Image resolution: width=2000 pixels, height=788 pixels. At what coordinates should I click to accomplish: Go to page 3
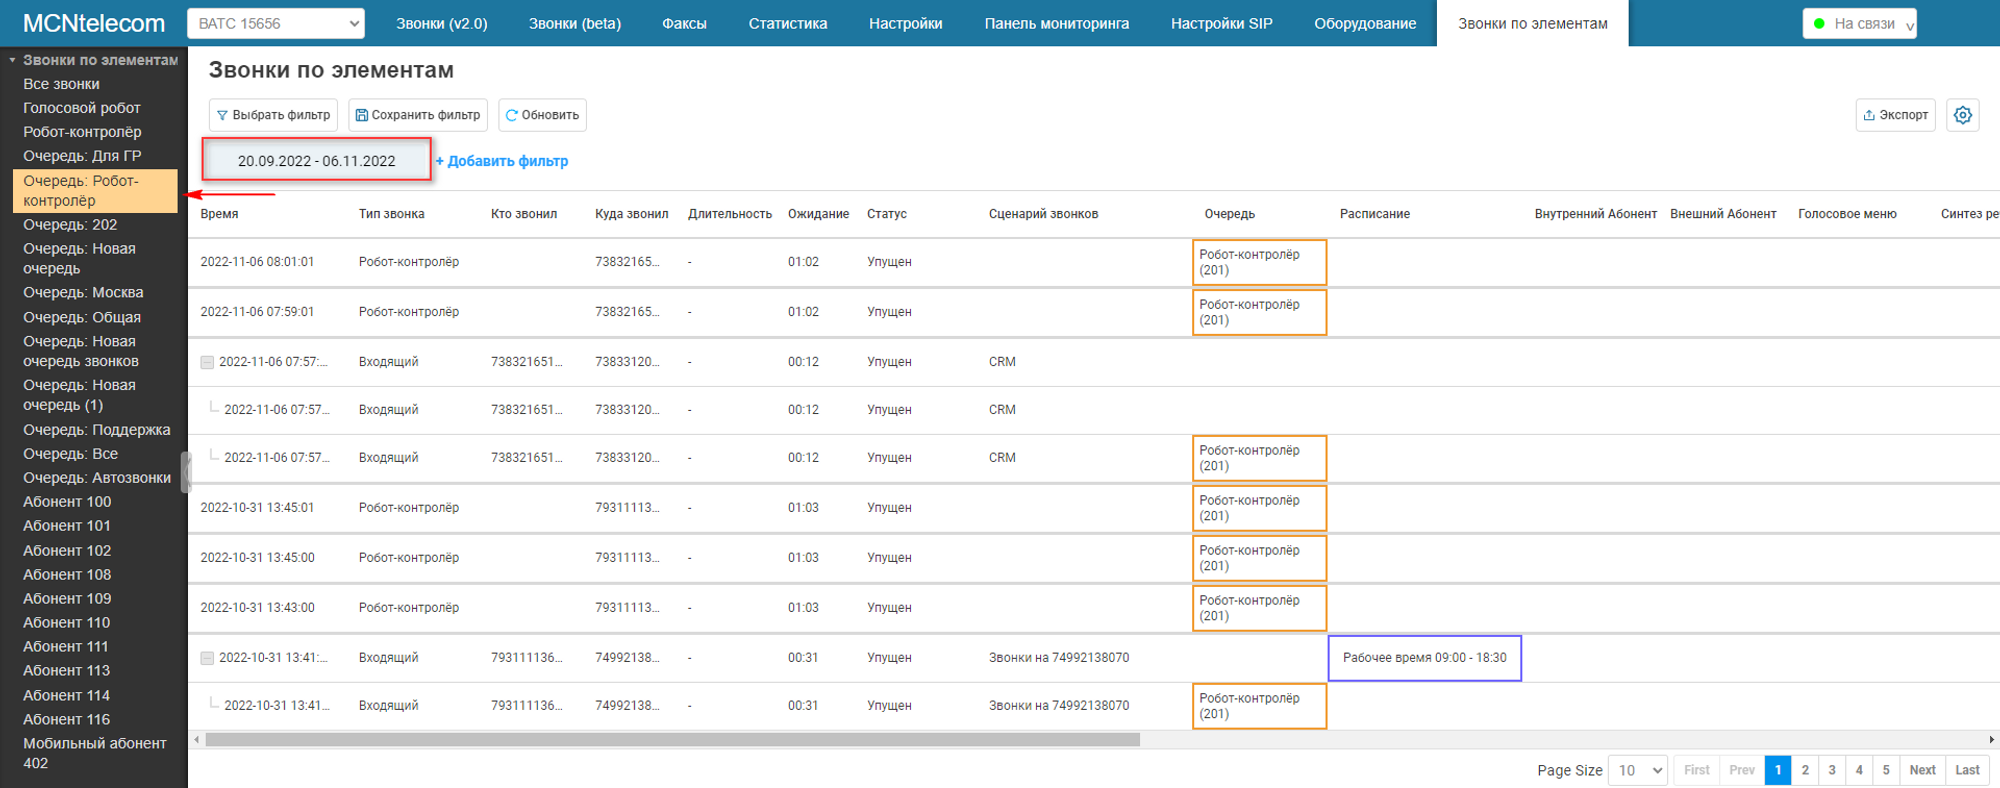point(1832,770)
